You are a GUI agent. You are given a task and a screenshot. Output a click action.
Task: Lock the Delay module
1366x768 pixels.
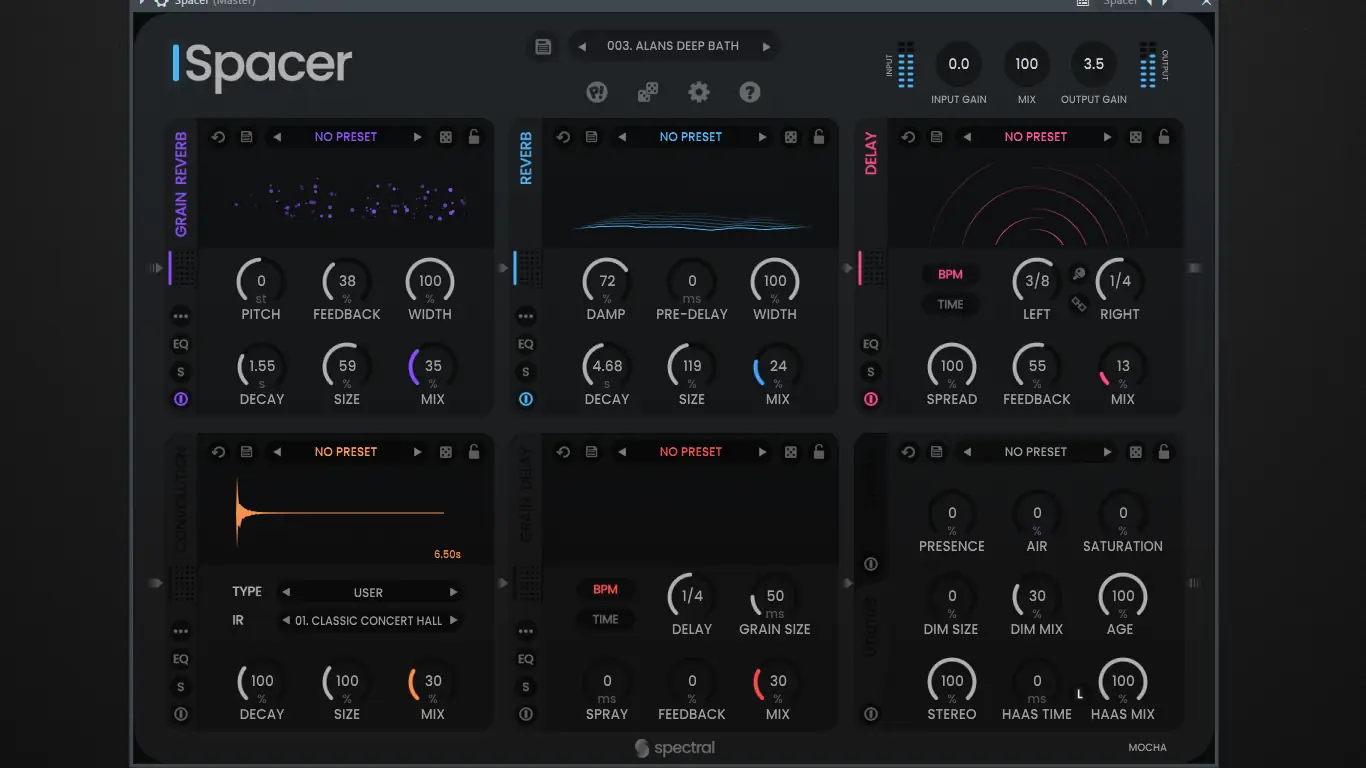coord(1164,137)
